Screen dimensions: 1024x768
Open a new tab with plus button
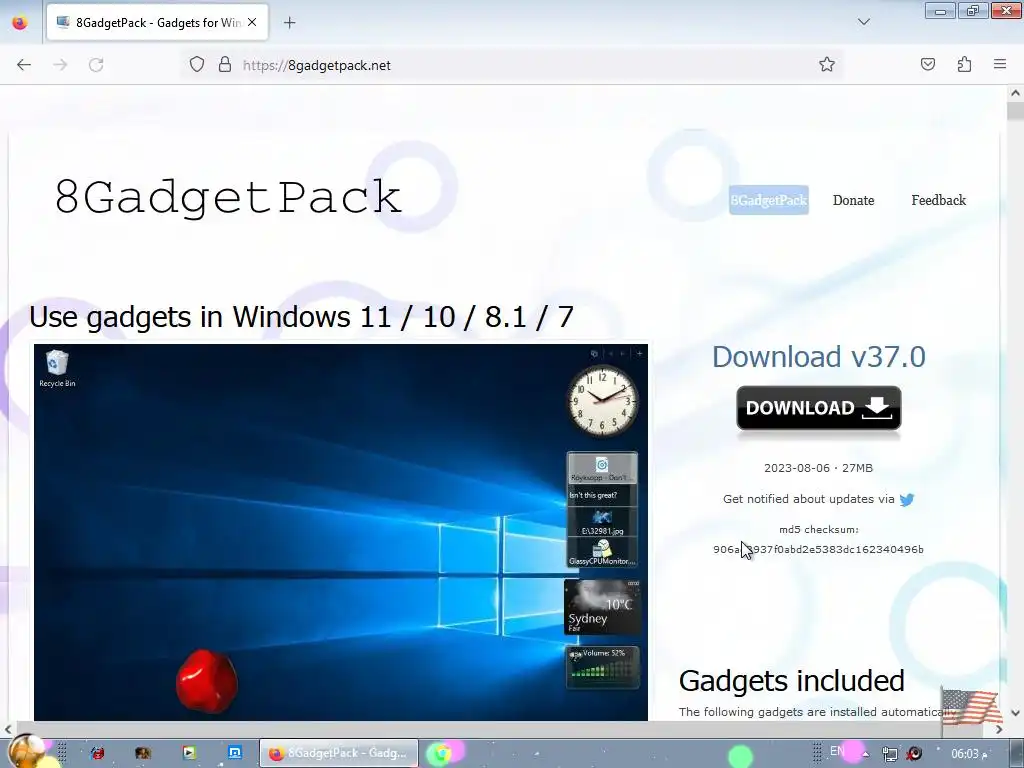point(289,23)
